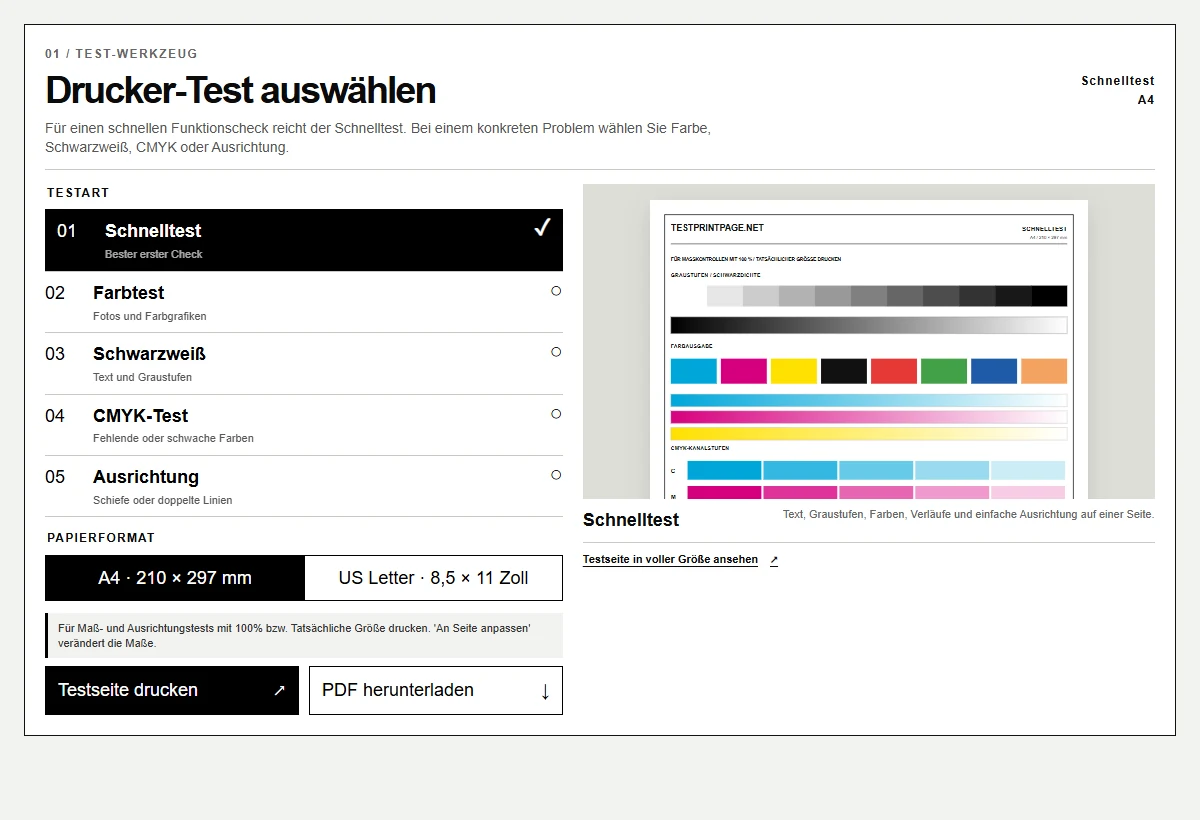Image resolution: width=1200 pixels, height=820 pixels.
Task: Pick the A4 210 × 297 mm paper format
Action: [175, 578]
